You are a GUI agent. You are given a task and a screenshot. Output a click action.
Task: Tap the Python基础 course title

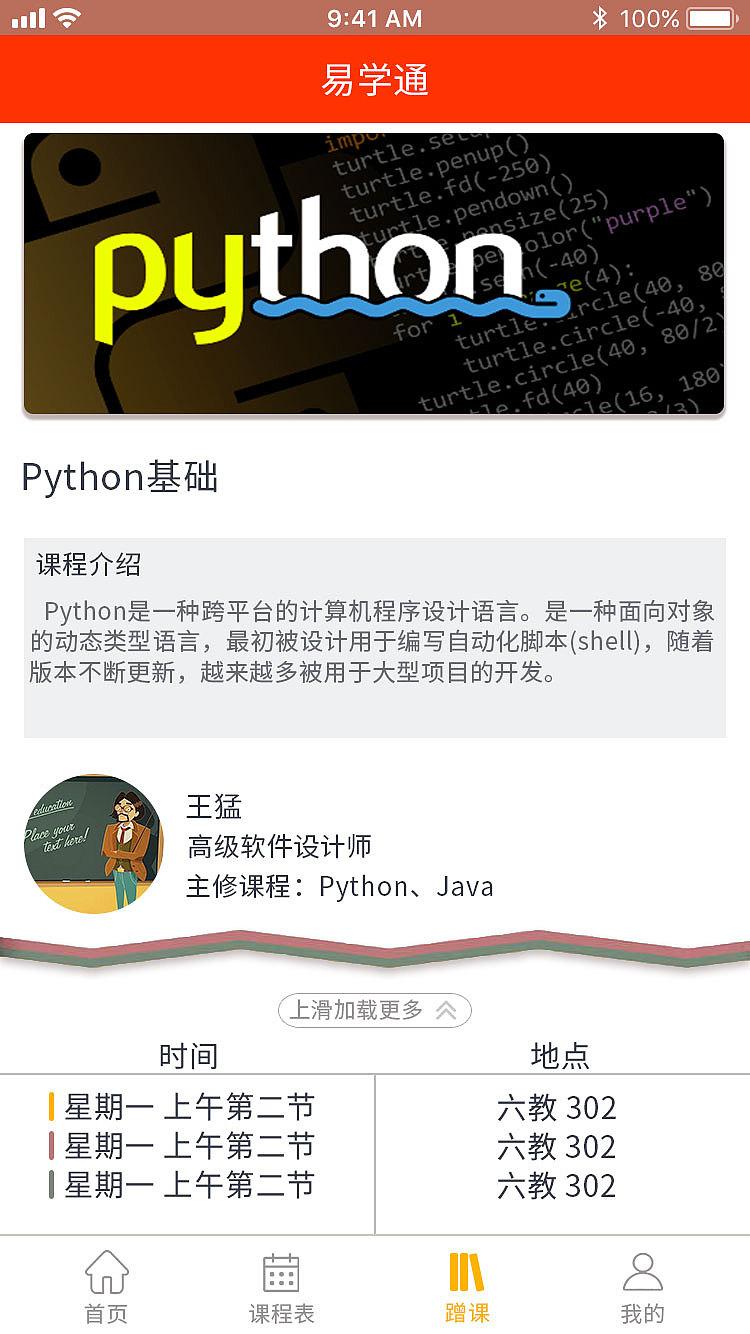pyautogui.click(x=120, y=478)
